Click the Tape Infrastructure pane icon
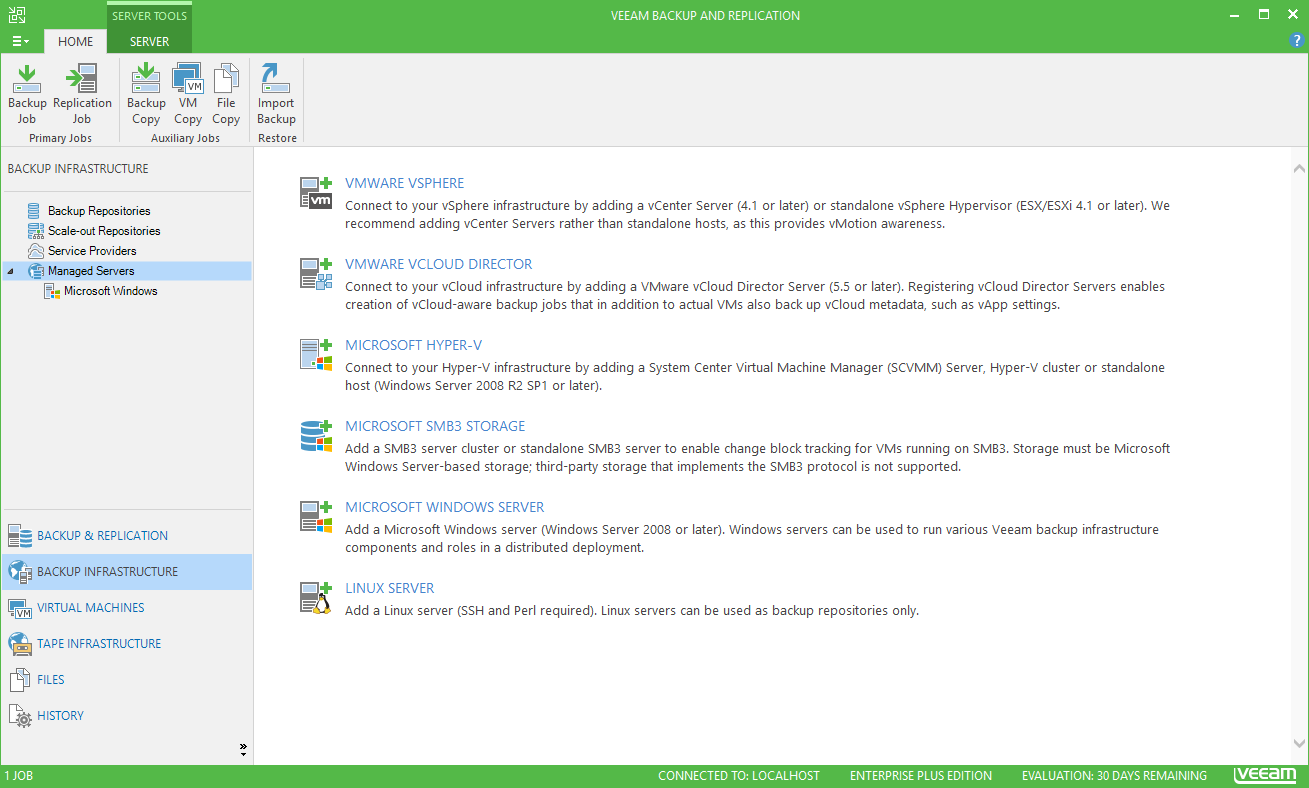The width and height of the screenshot is (1309, 788). [x=20, y=644]
